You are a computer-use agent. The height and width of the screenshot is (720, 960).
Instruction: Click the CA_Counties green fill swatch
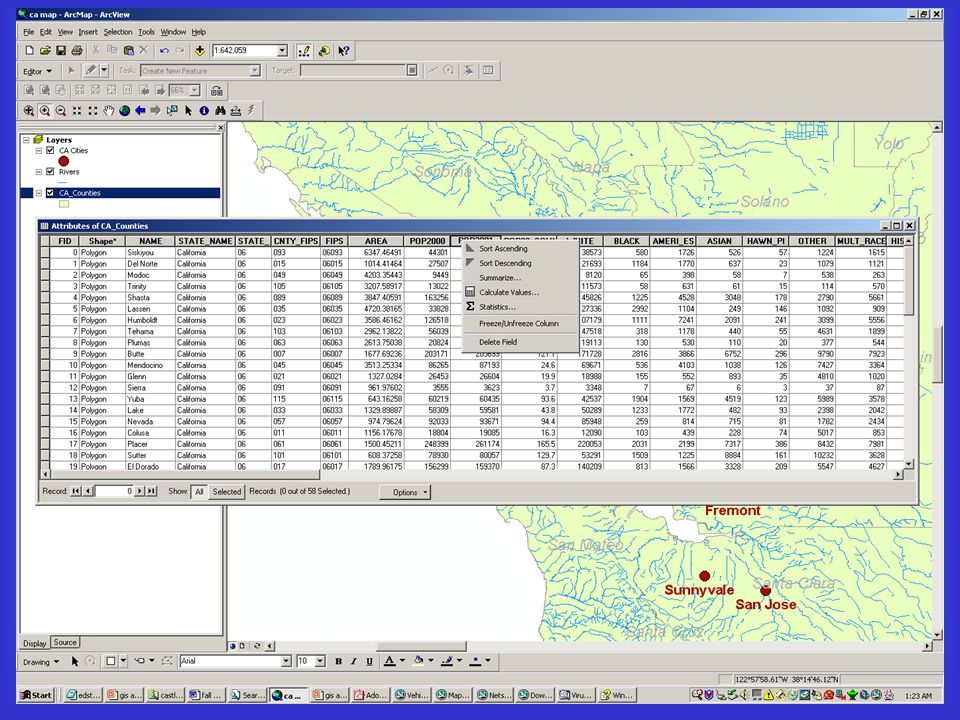(64, 204)
